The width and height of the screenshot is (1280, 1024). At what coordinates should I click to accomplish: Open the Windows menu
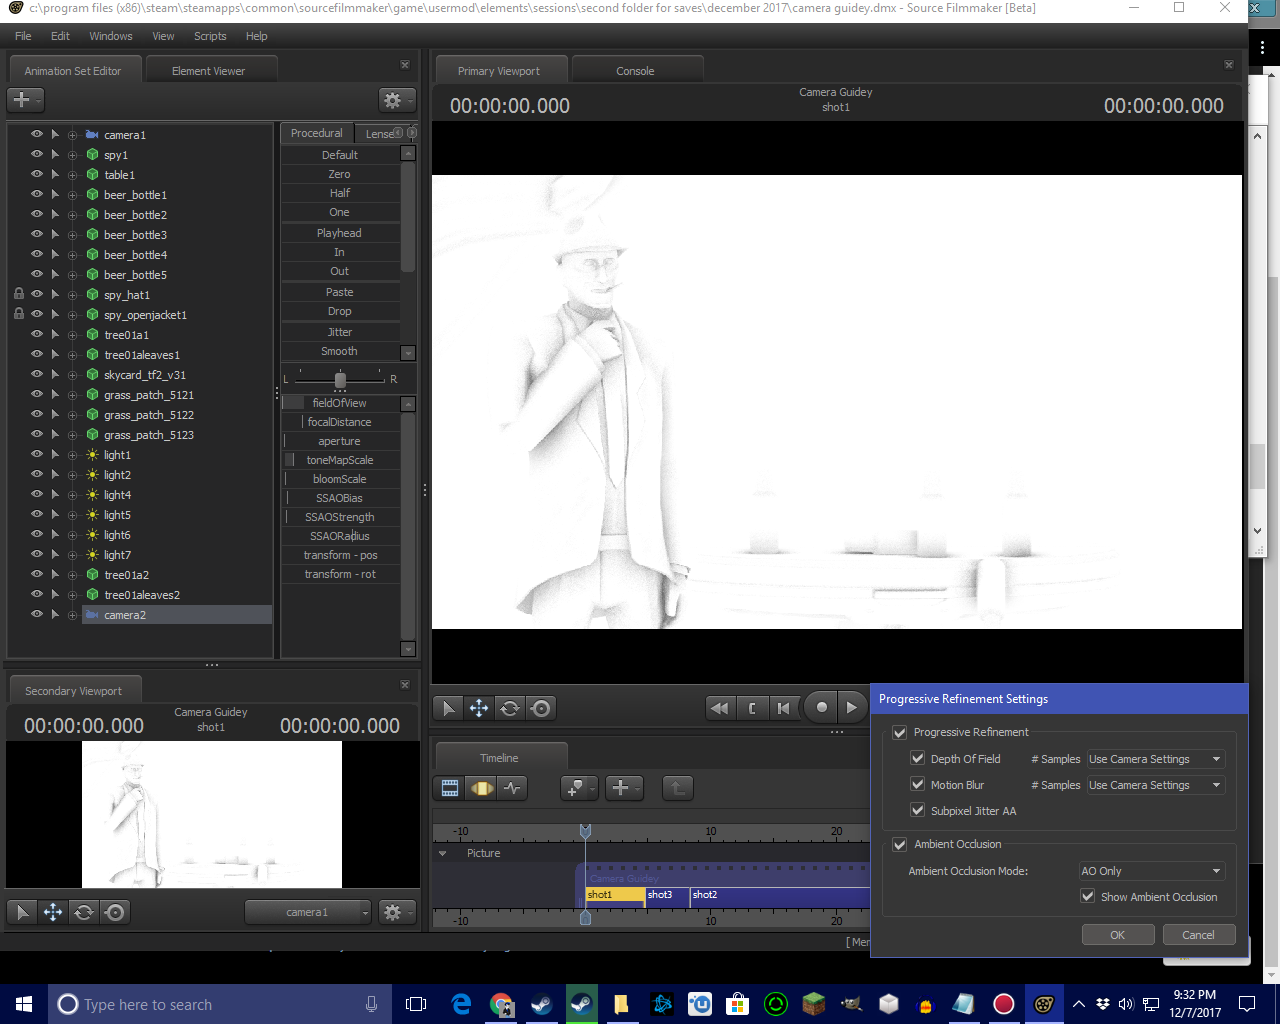coord(111,36)
